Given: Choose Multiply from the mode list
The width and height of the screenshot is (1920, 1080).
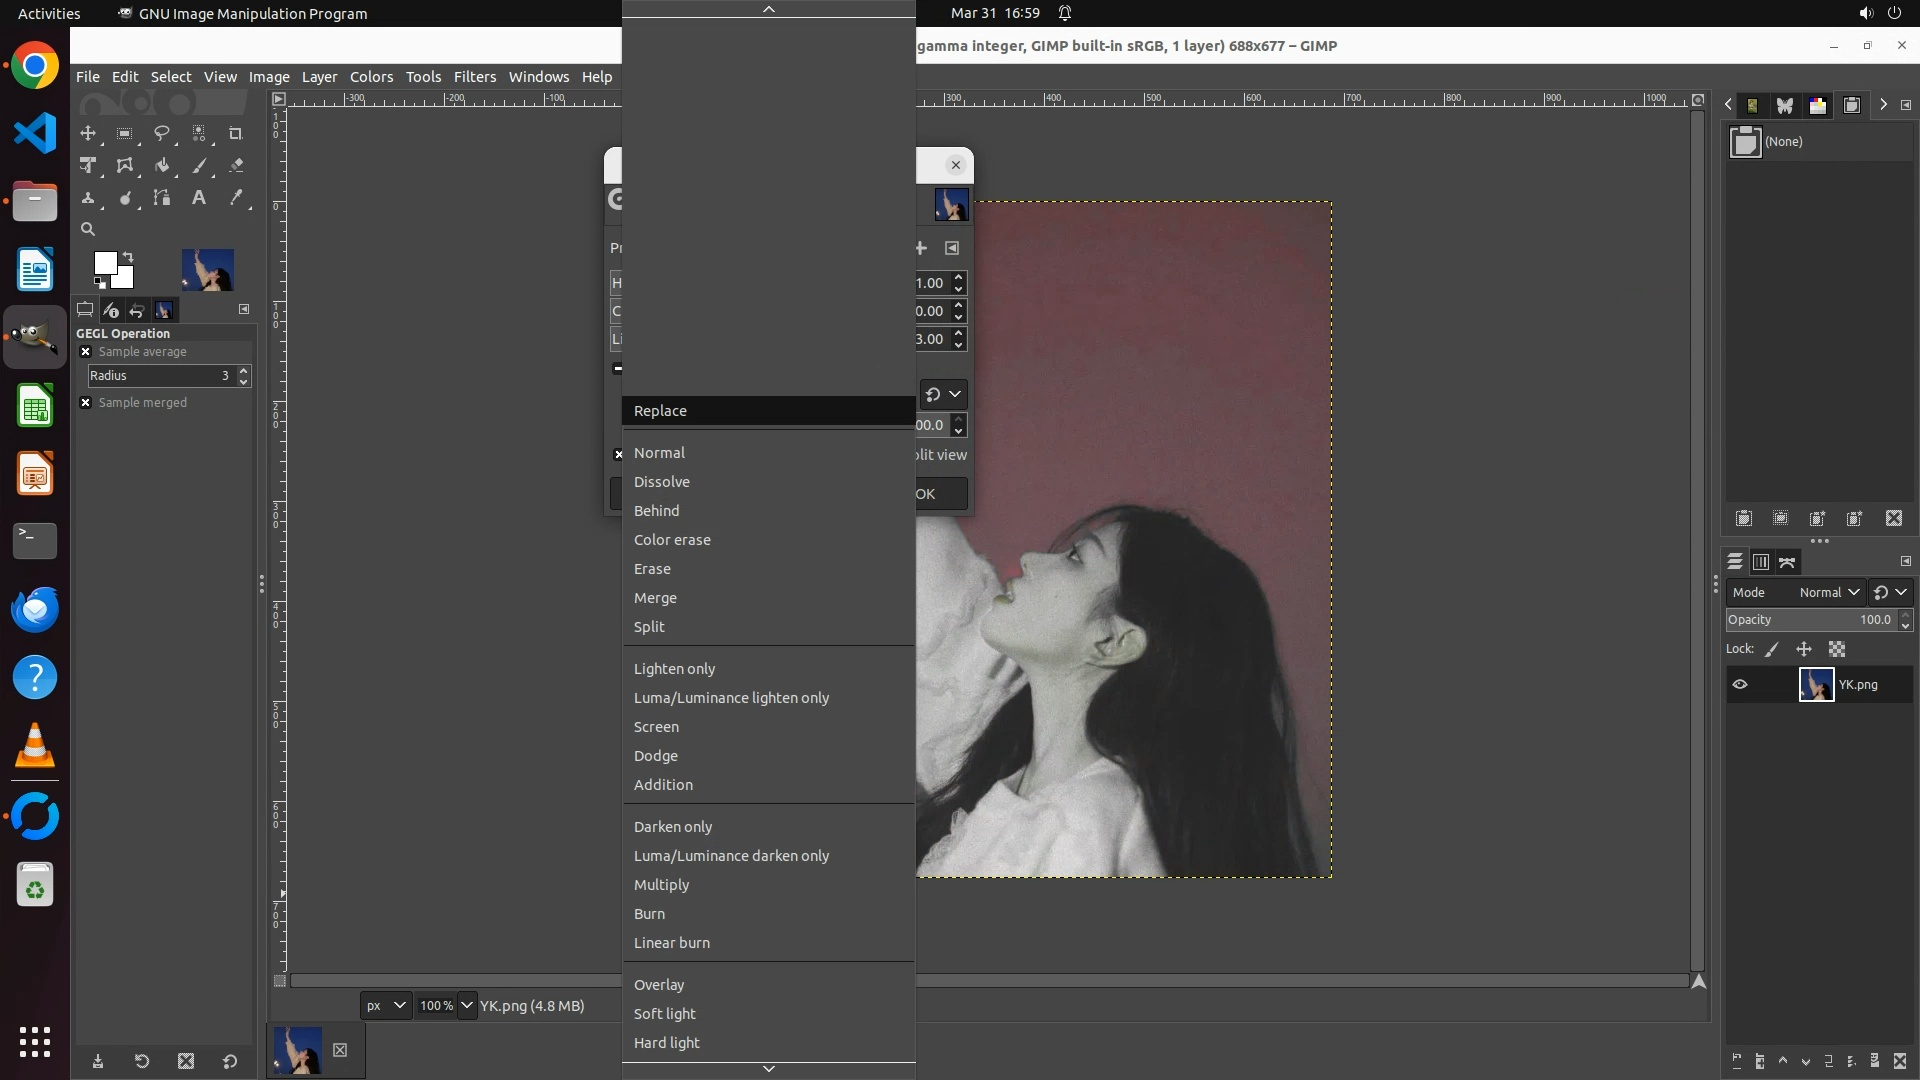Looking at the screenshot, I should click(x=661, y=885).
